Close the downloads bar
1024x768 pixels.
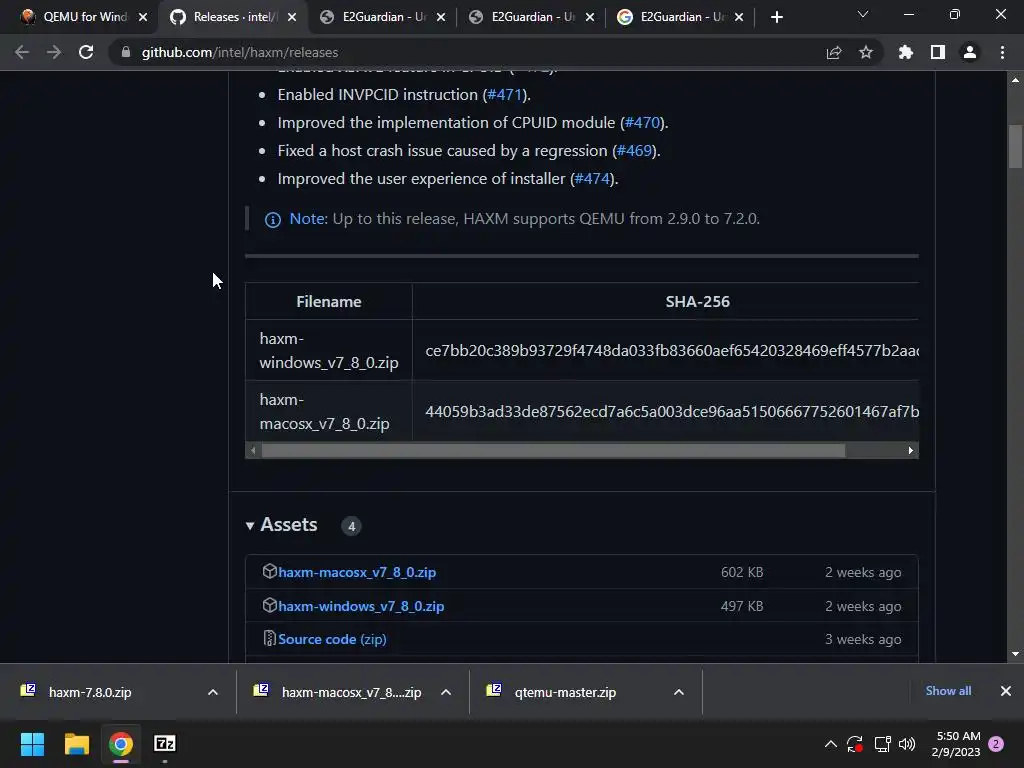coord(1006,691)
